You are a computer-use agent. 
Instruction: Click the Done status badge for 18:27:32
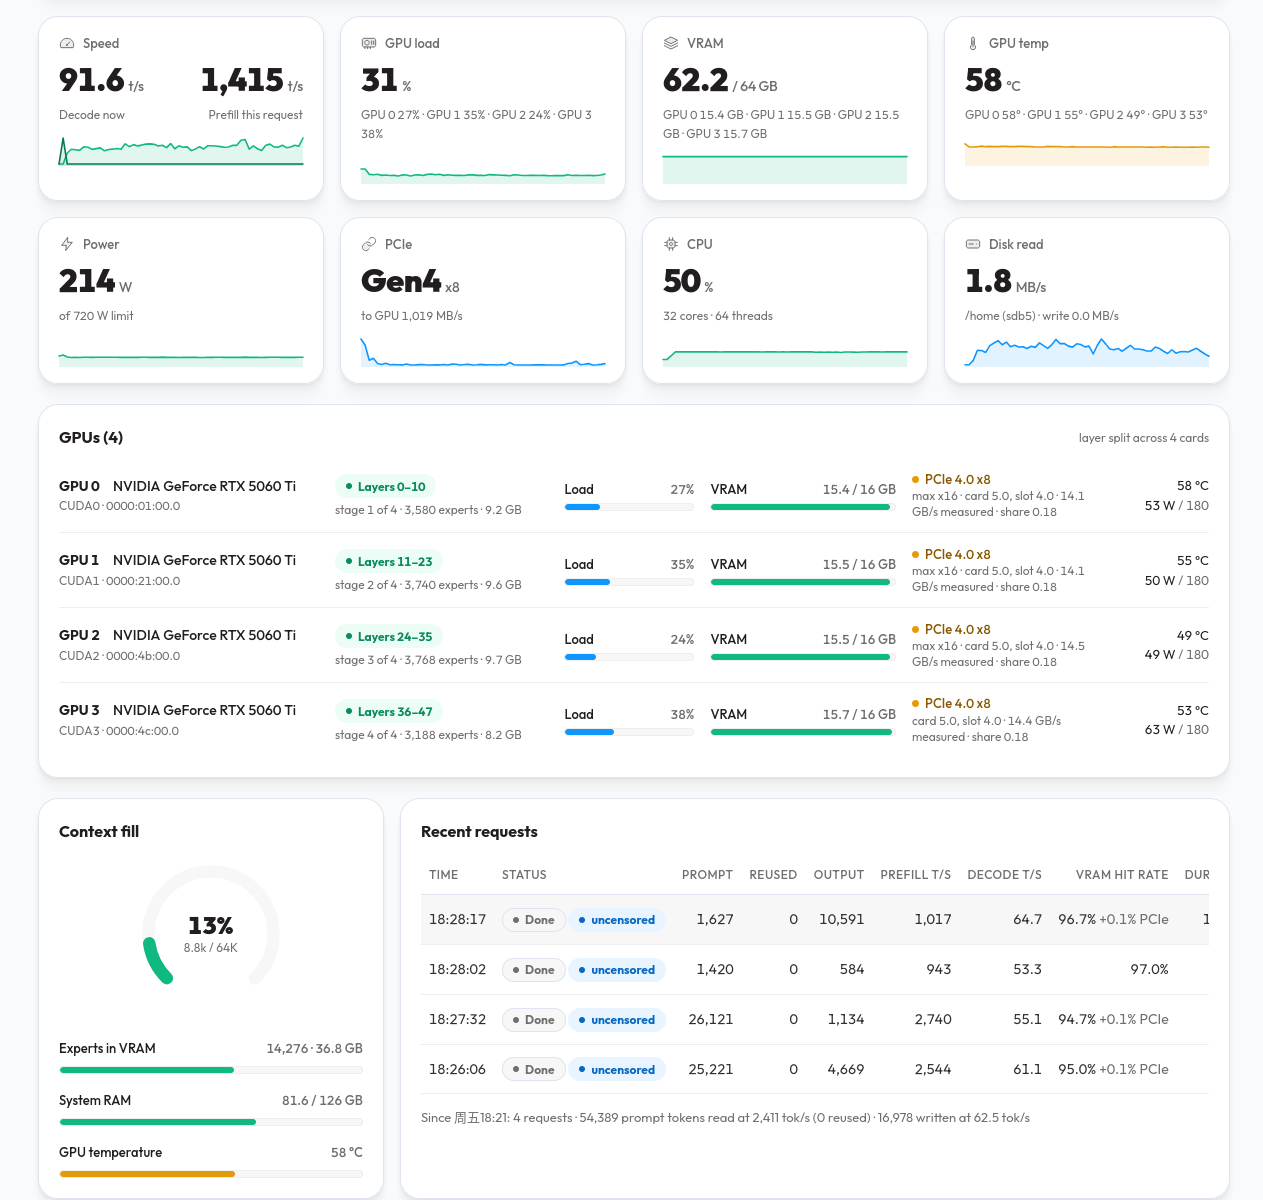534,1020
